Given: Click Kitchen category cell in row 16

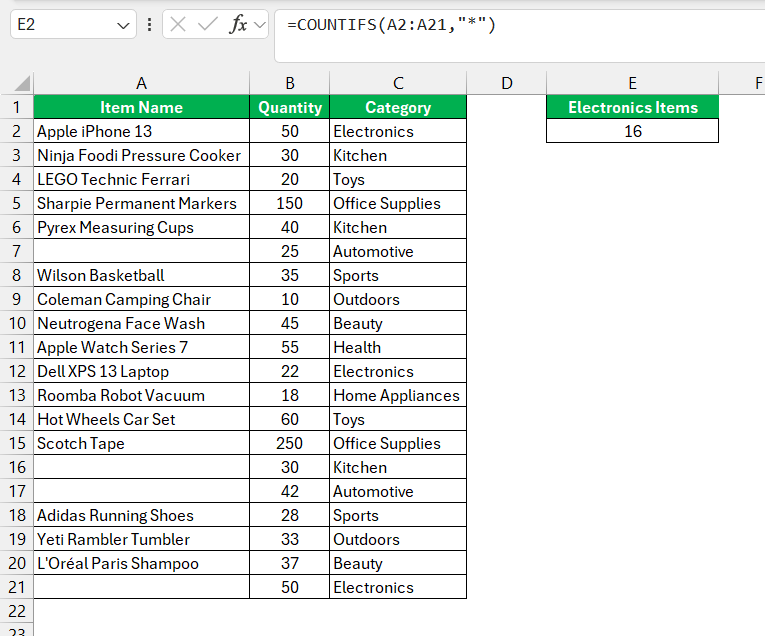Looking at the screenshot, I should pos(398,467).
